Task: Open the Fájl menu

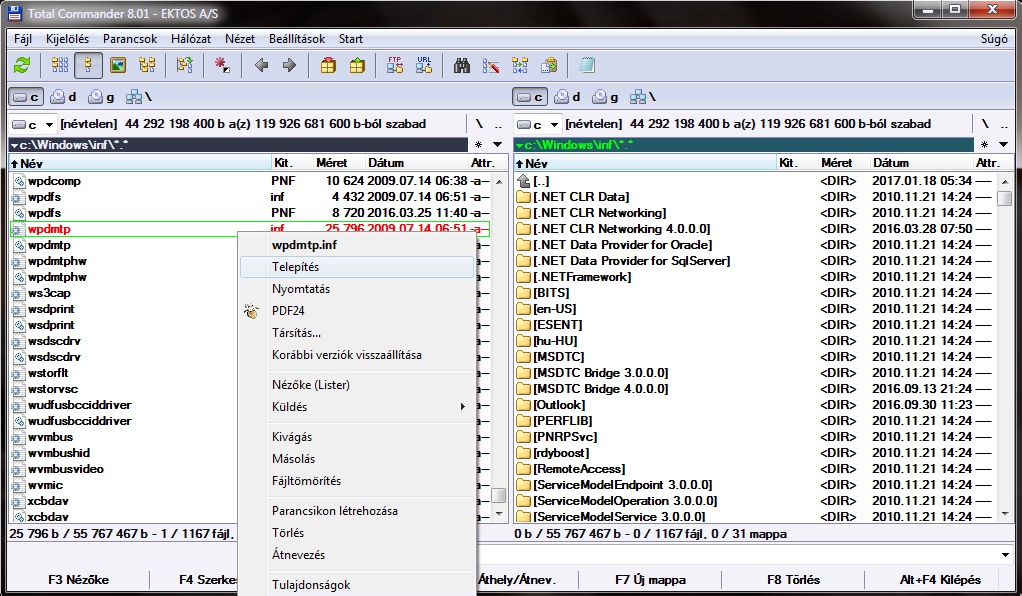Action: [23, 39]
